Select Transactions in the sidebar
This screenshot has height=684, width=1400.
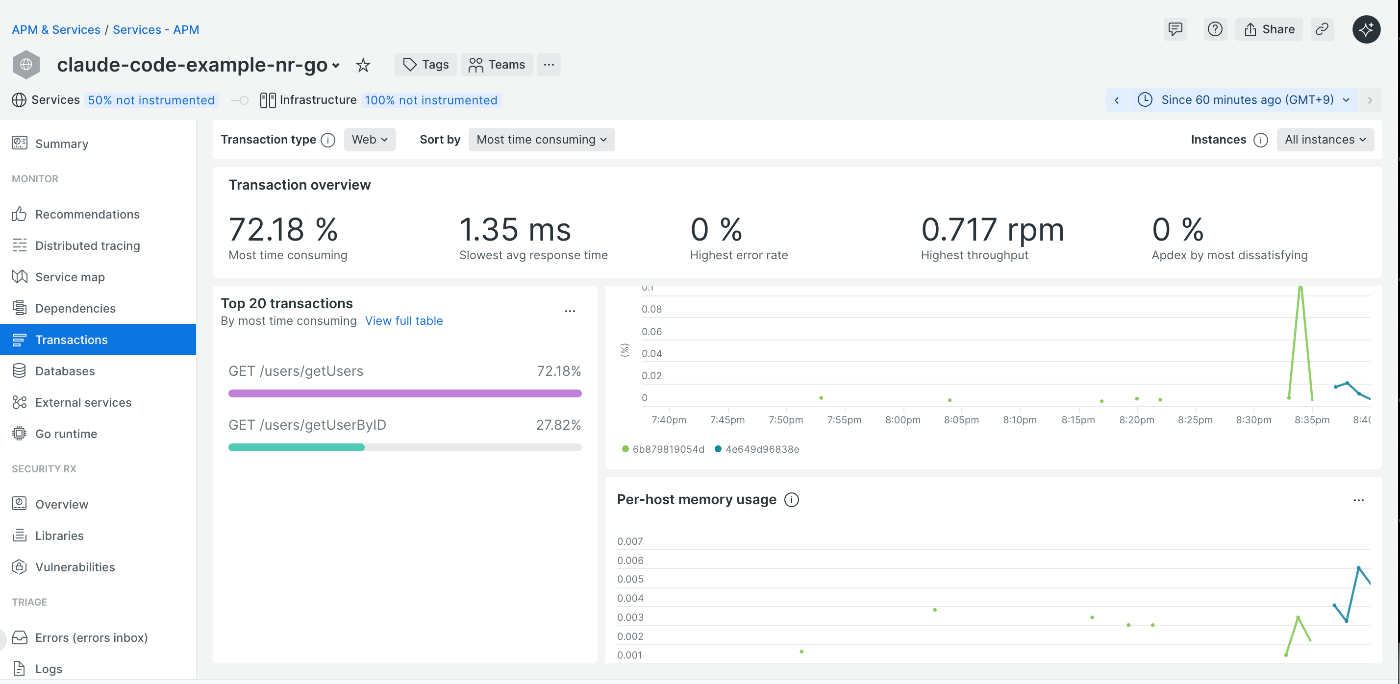98,340
